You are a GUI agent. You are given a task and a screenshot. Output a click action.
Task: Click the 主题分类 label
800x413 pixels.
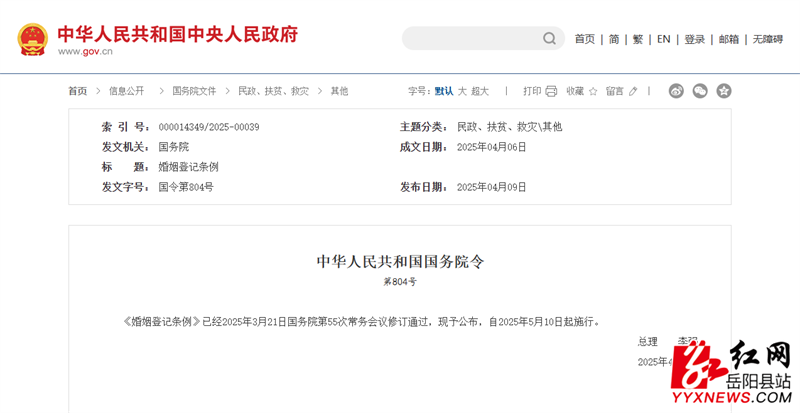[x=424, y=127]
